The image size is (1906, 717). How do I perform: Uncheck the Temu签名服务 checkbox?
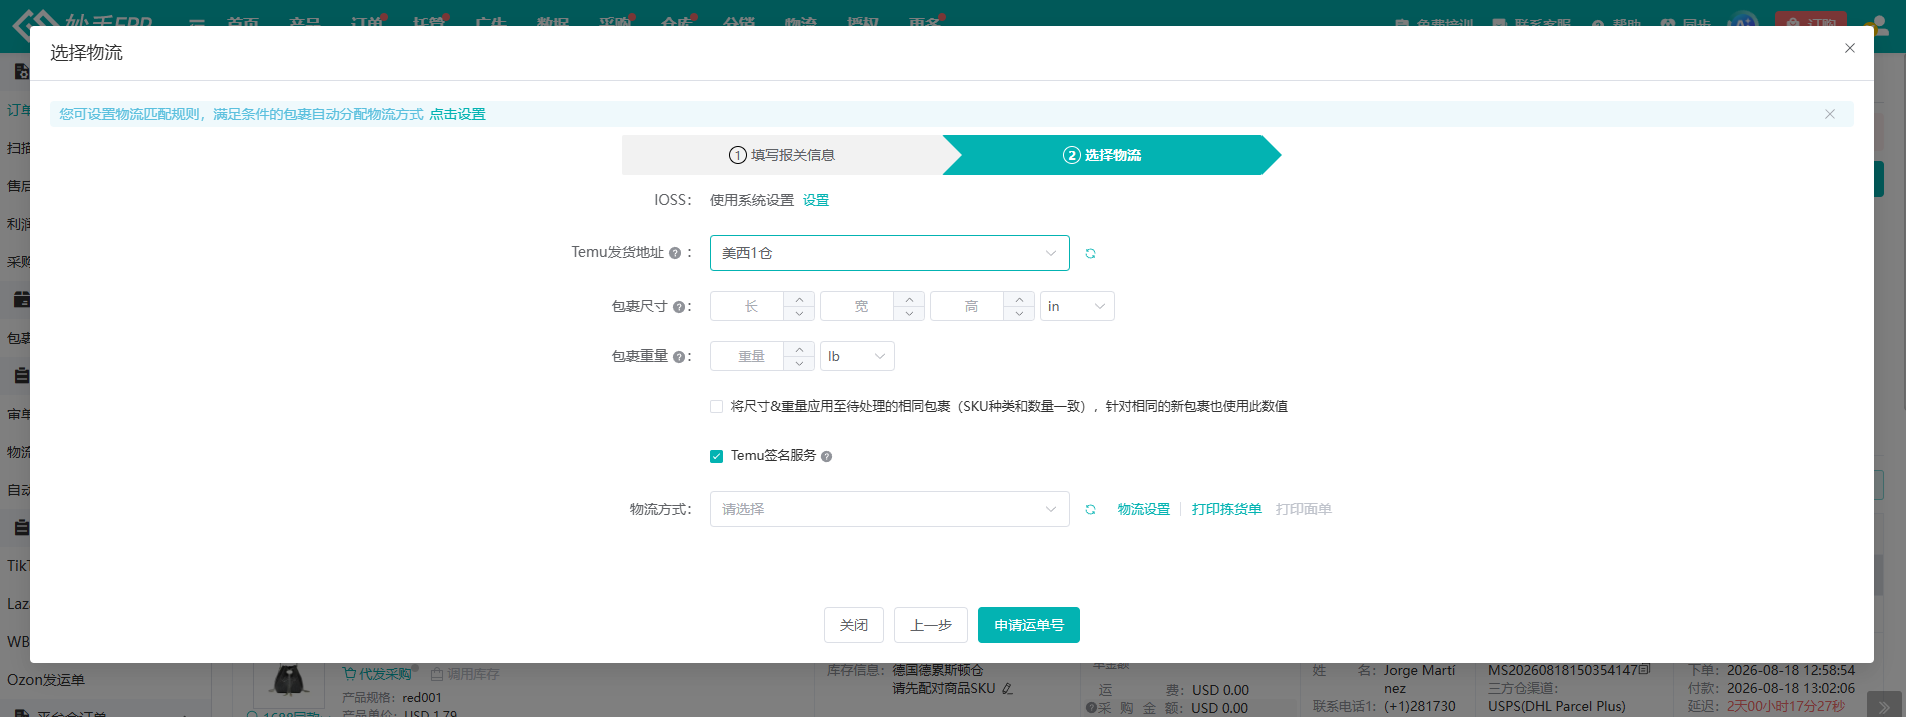click(x=716, y=456)
